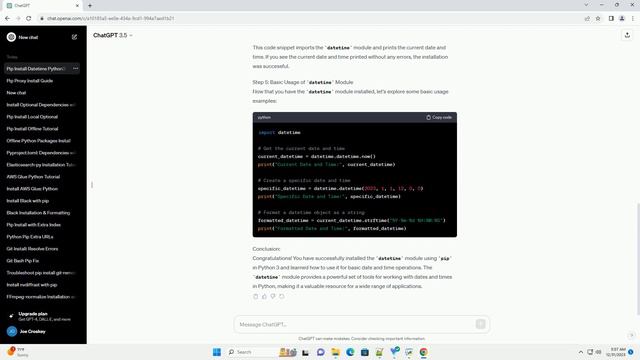Open the Pip Install Offline Tutorial chat
640x360 pixels.
(42, 129)
